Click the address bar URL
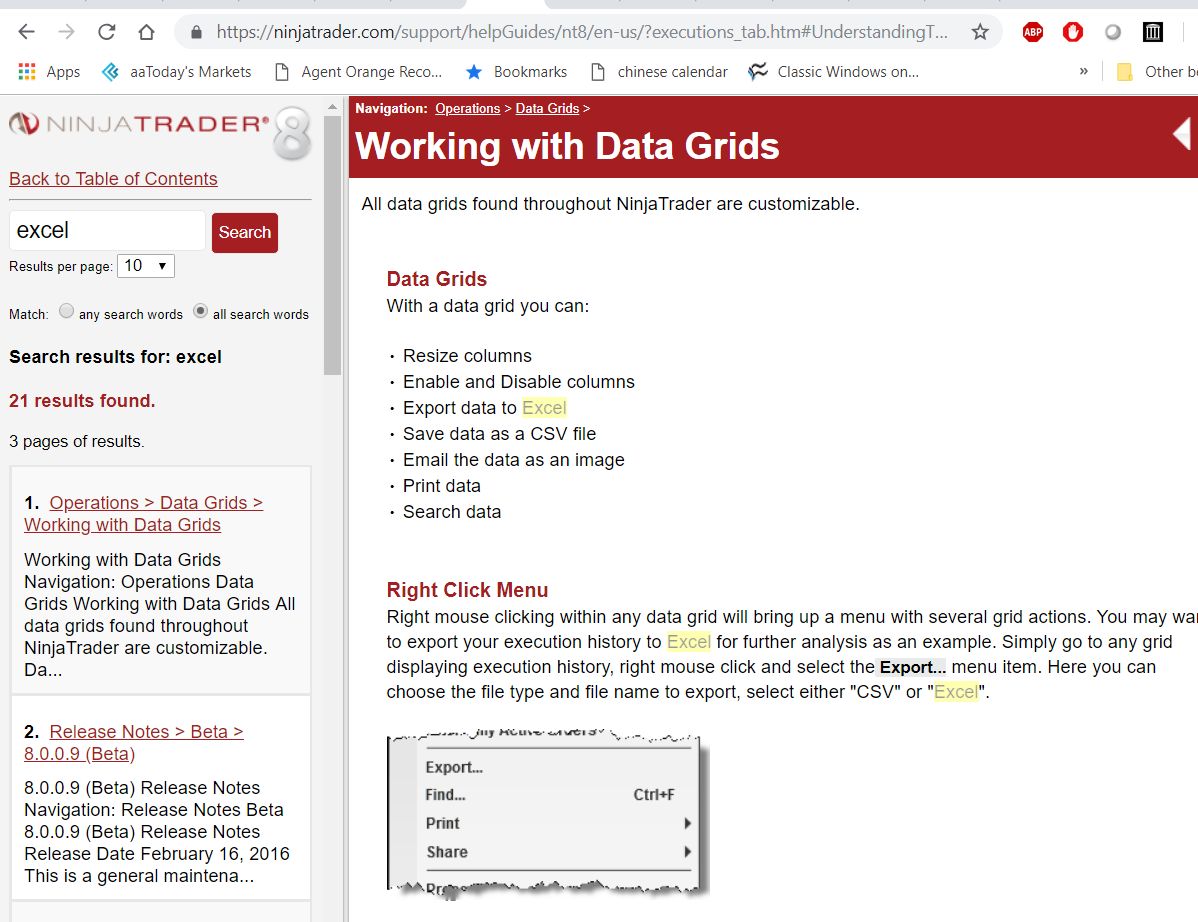 581,32
